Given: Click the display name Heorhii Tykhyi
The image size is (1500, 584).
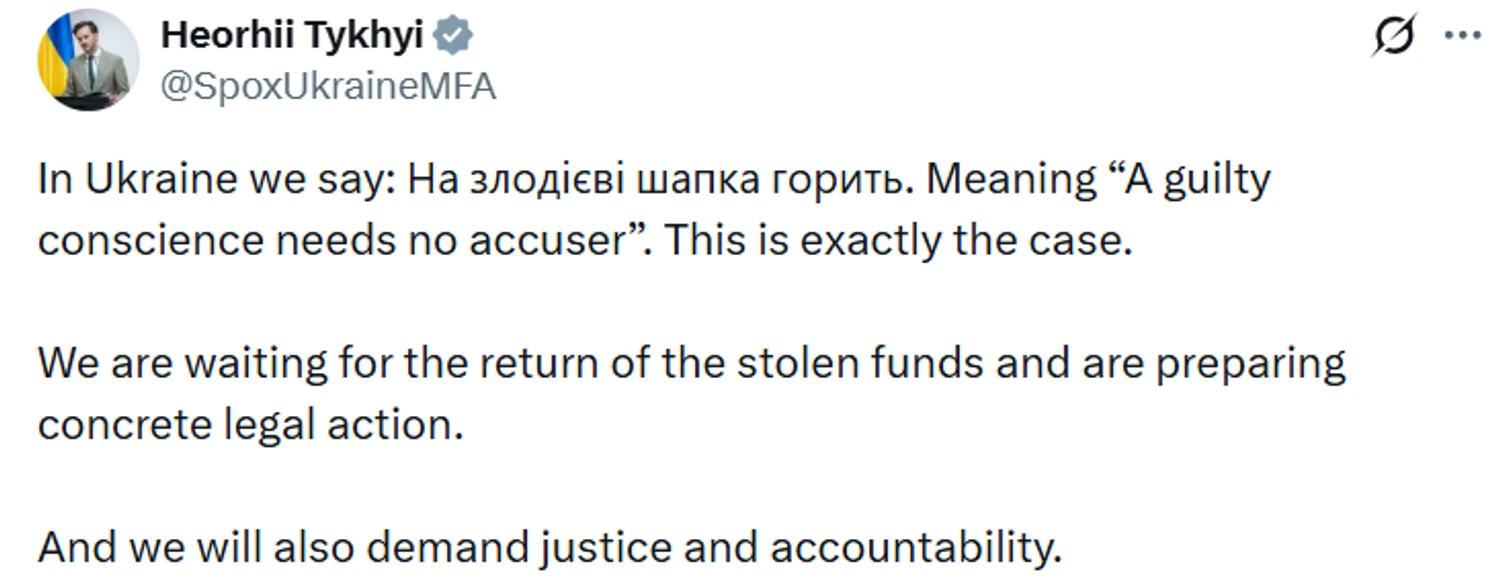Looking at the screenshot, I should pos(292,36).
